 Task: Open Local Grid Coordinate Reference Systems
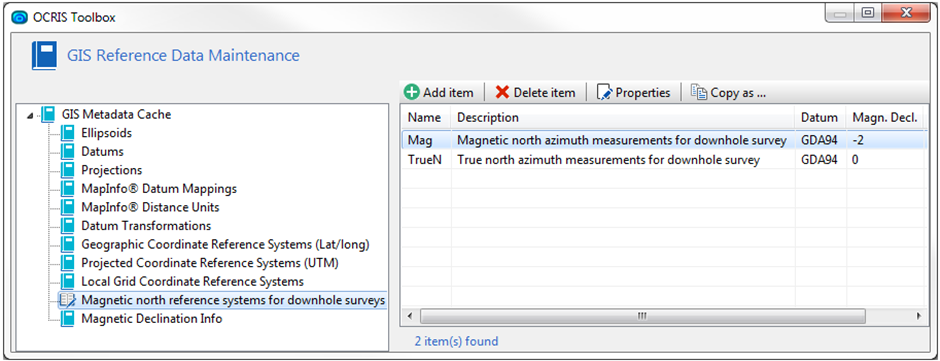point(192,281)
